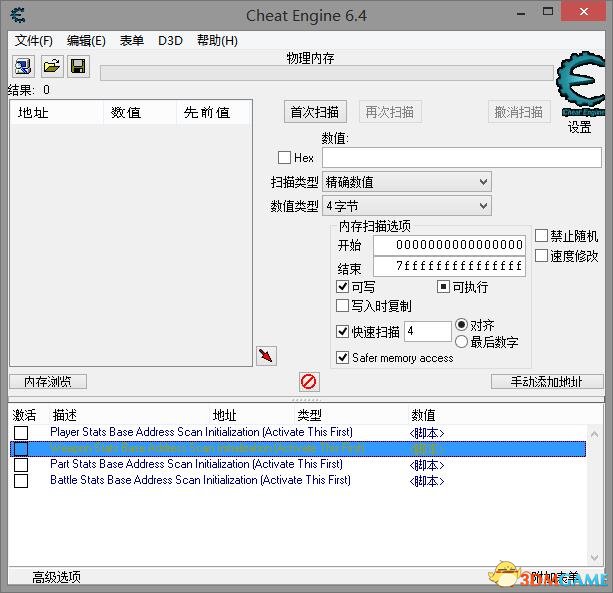Select Player Stats Base Address Scan row
The image size is (613, 593).
click(x=298, y=433)
